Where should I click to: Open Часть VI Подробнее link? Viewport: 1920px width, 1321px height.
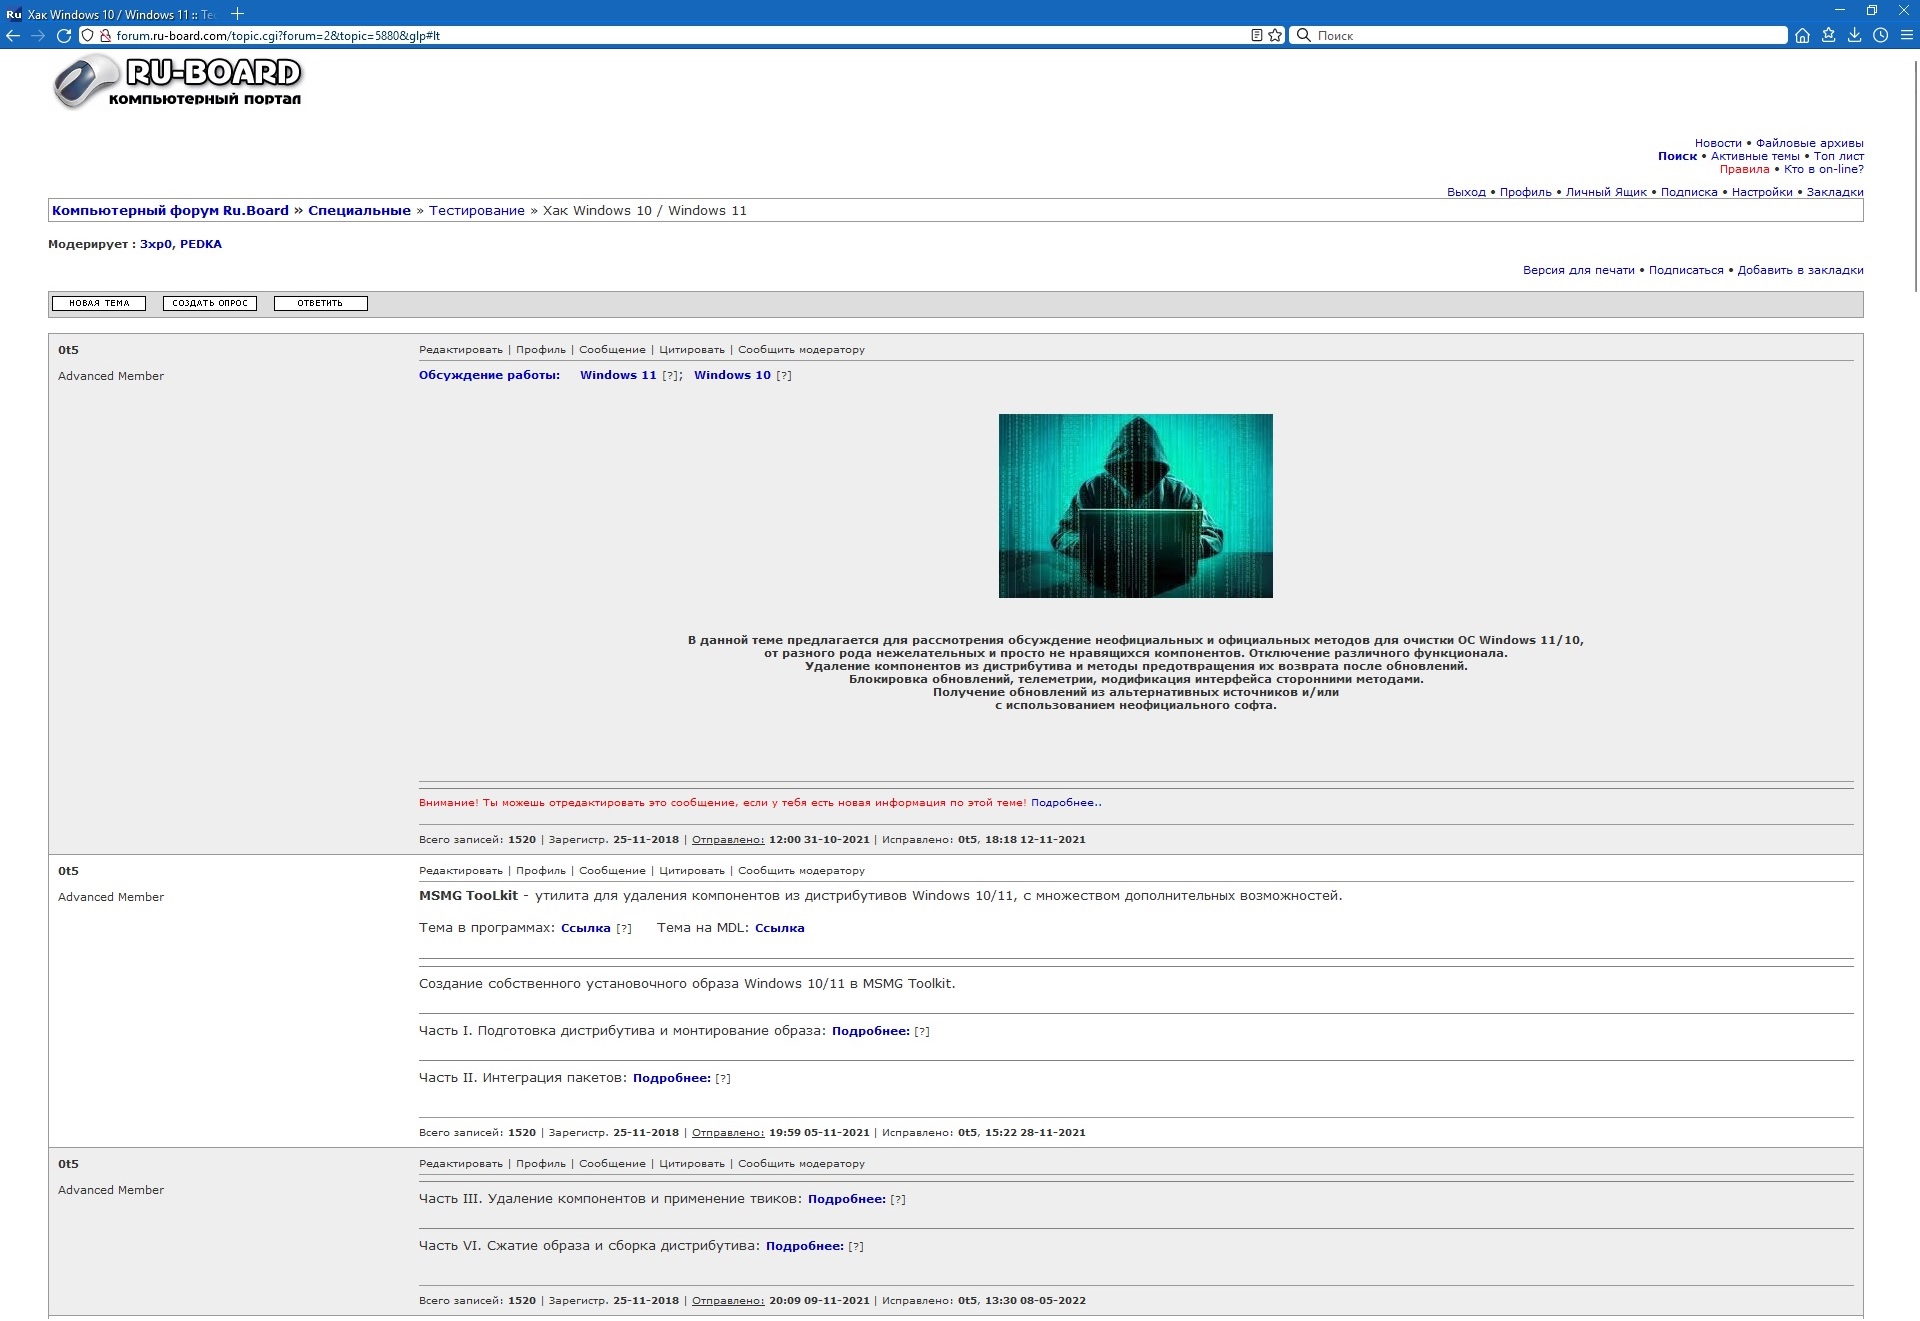[804, 1246]
